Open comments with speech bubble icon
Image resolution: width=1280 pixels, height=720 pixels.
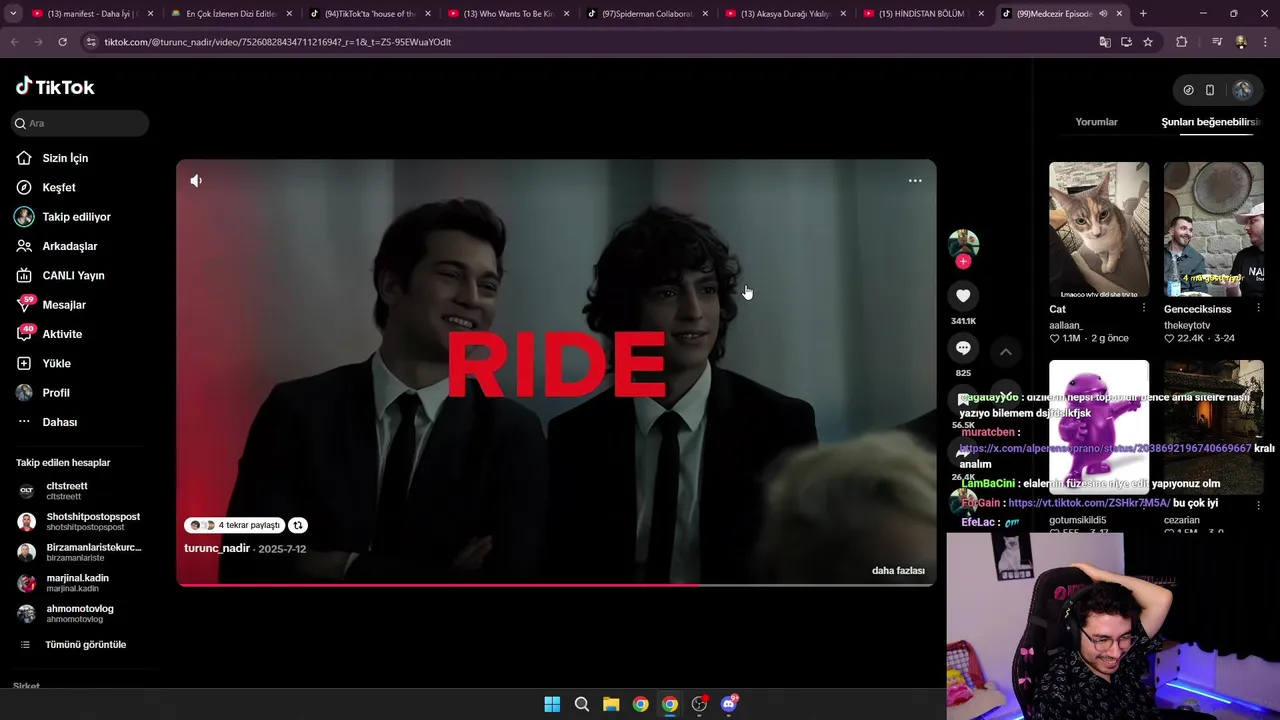click(963, 348)
